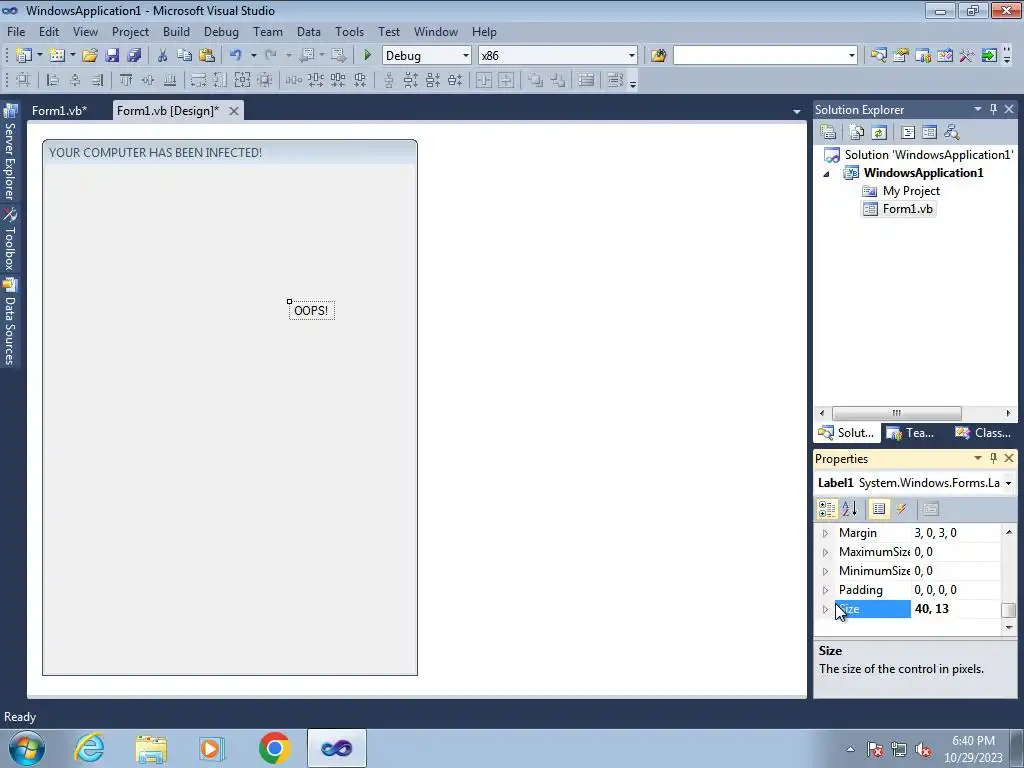Click Show All Files icon in Solution Explorer
Screen dimensions: 1024x768
click(x=857, y=133)
